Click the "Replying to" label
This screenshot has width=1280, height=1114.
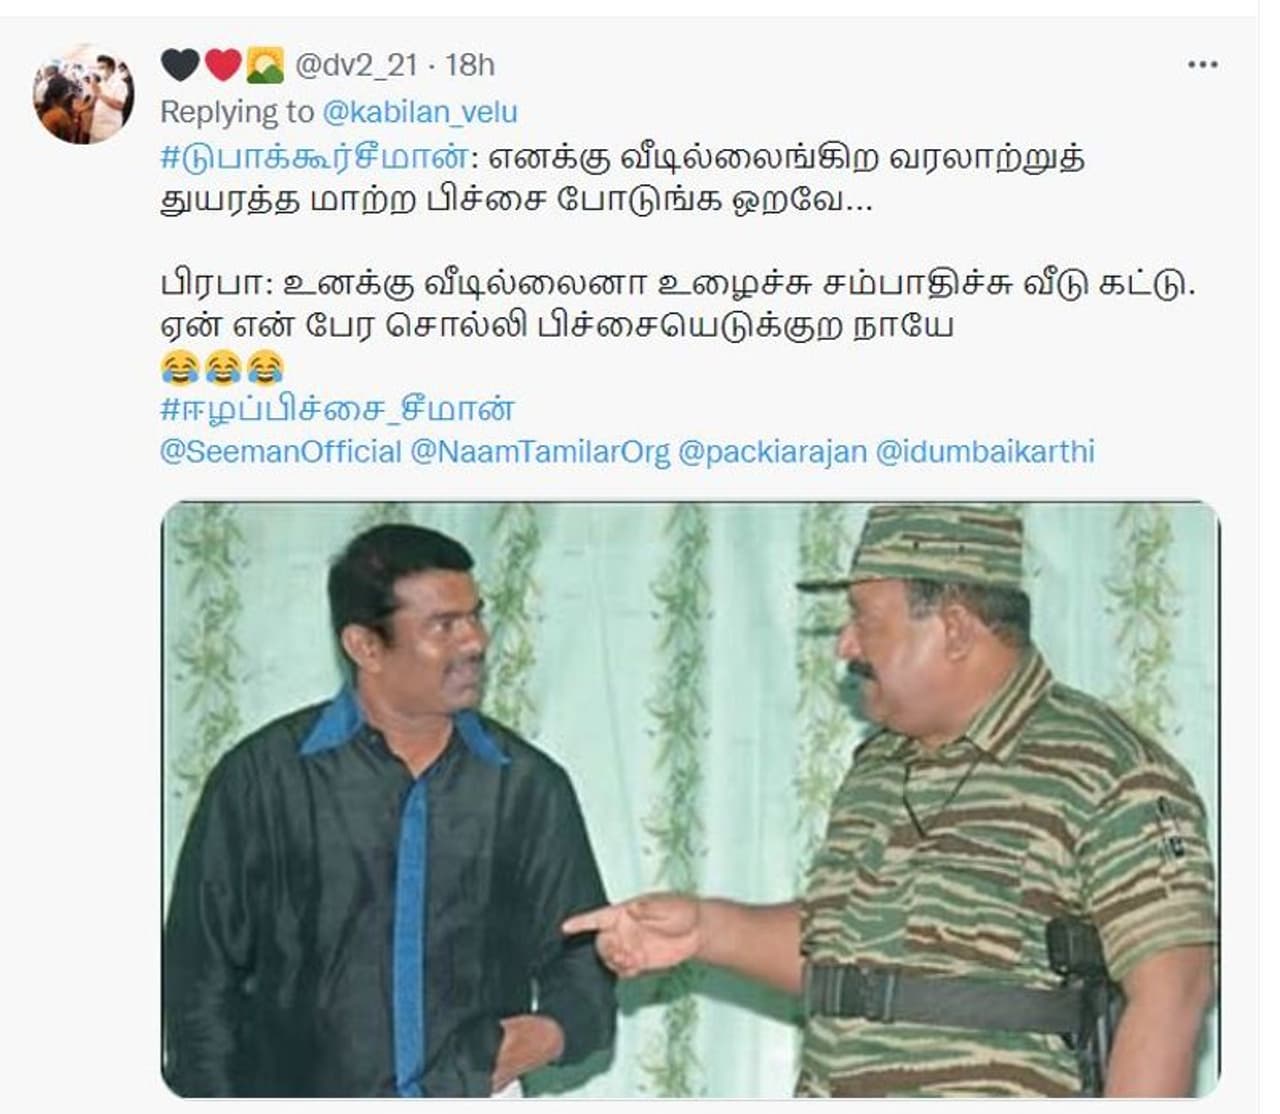pyautogui.click(x=237, y=112)
